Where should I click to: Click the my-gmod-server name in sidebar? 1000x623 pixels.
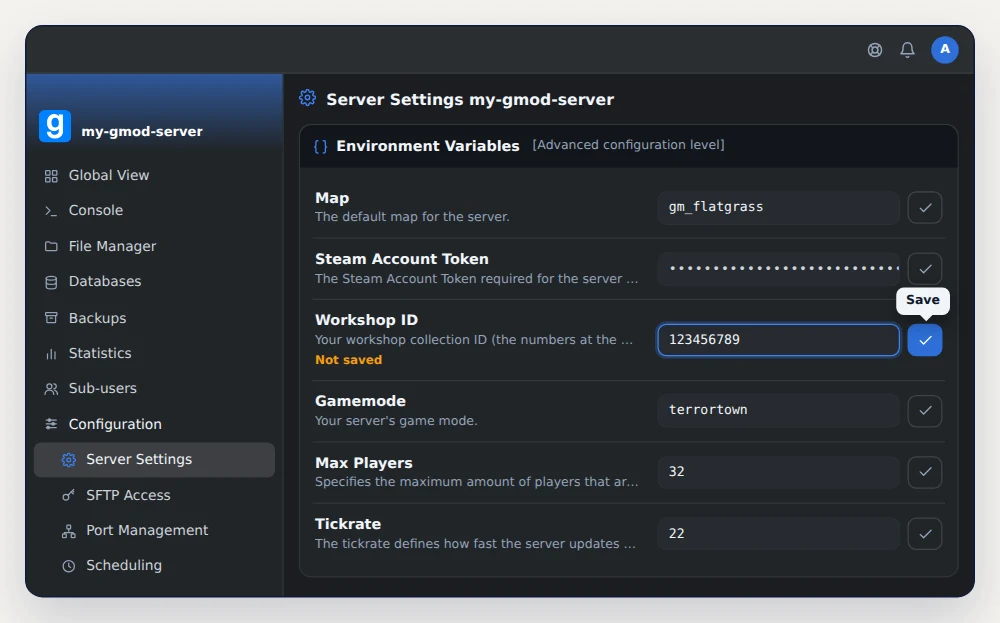142,131
